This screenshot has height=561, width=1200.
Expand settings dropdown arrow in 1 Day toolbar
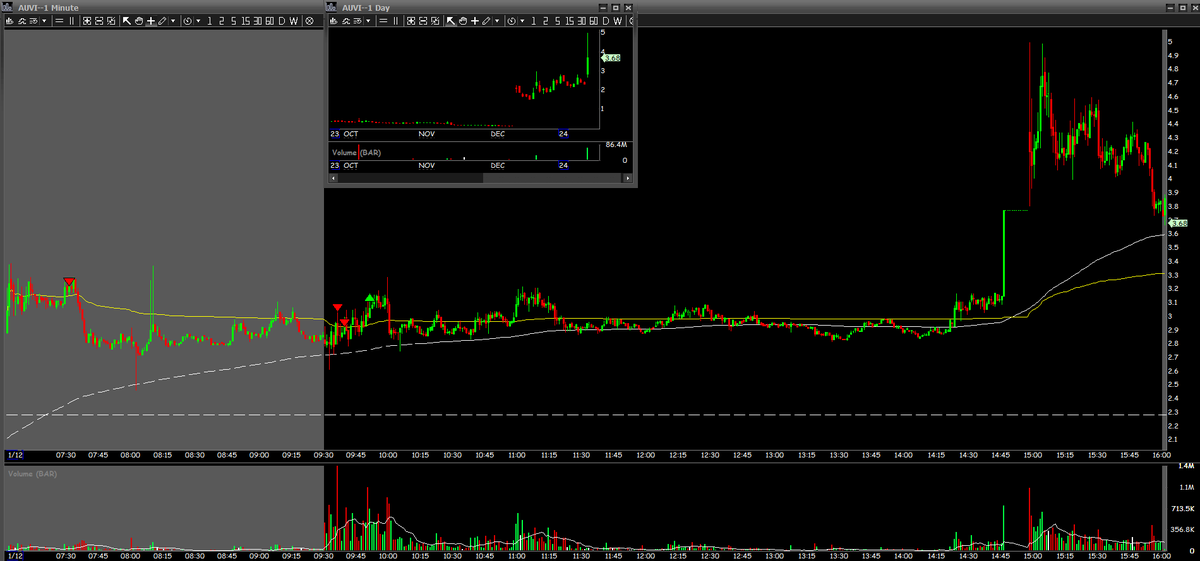pyautogui.click(x=368, y=21)
